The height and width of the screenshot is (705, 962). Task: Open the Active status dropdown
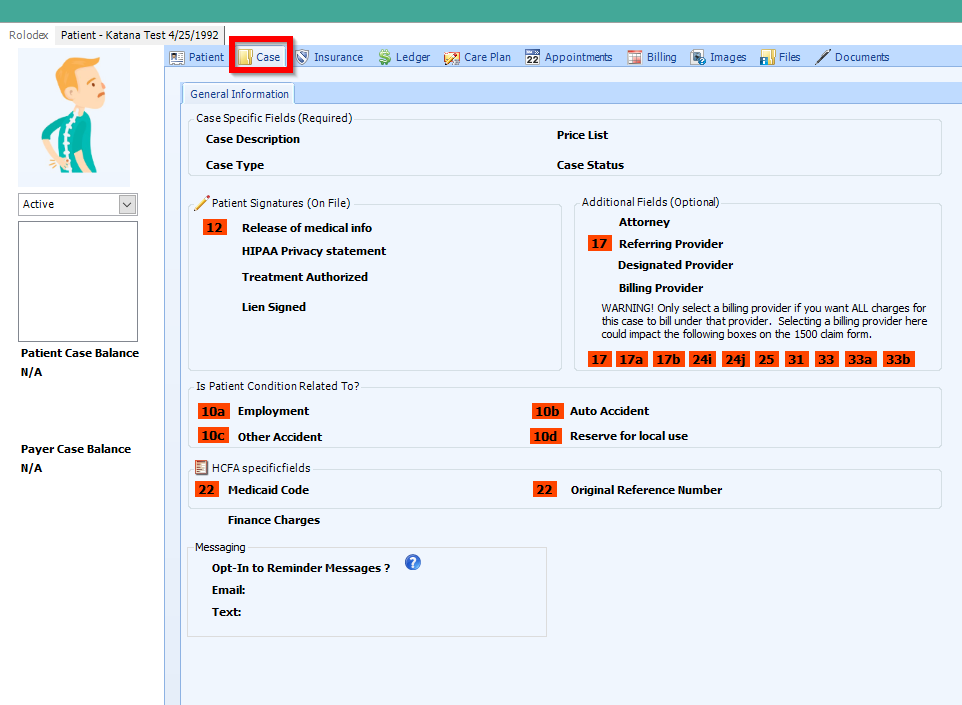coord(126,204)
